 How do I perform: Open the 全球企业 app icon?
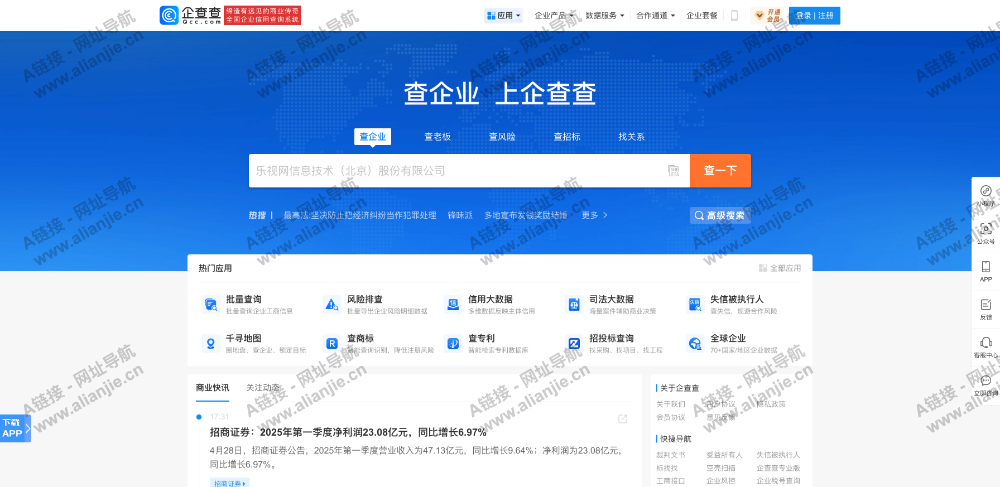point(695,344)
